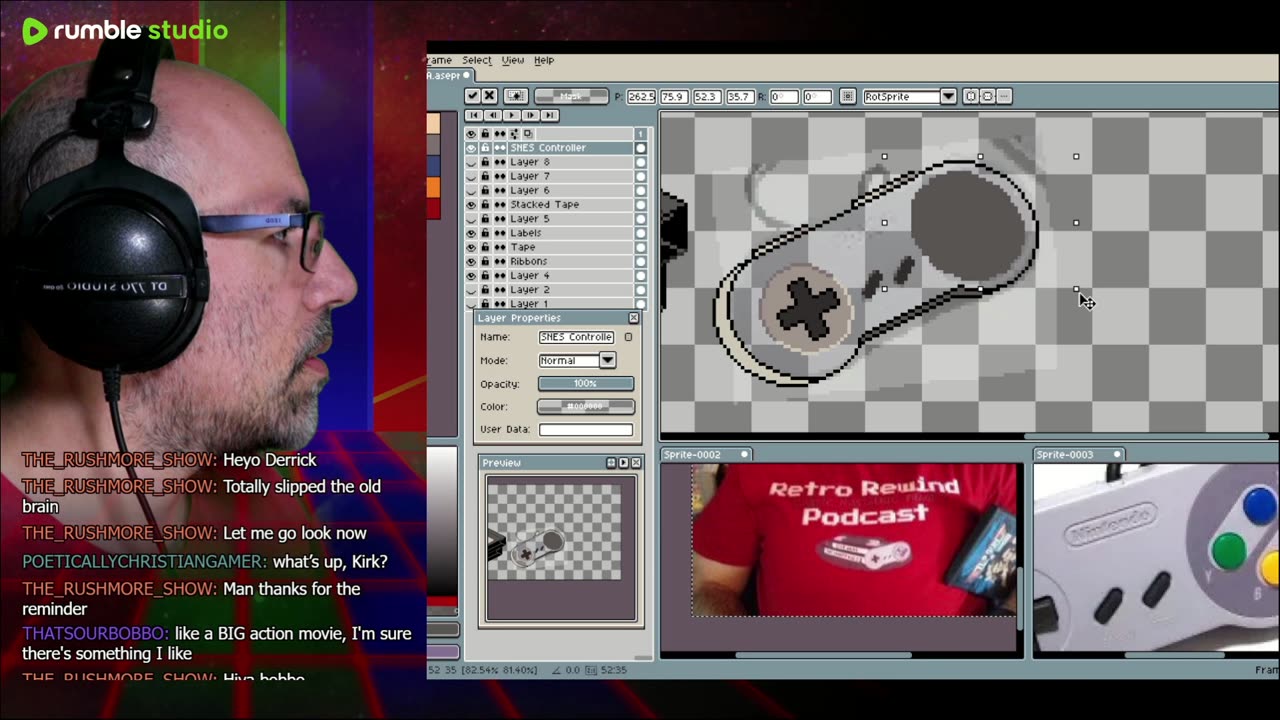The image size is (1280, 720).
Task: Apply the transformation with the checkmark icon
Action: pos(472,96)
